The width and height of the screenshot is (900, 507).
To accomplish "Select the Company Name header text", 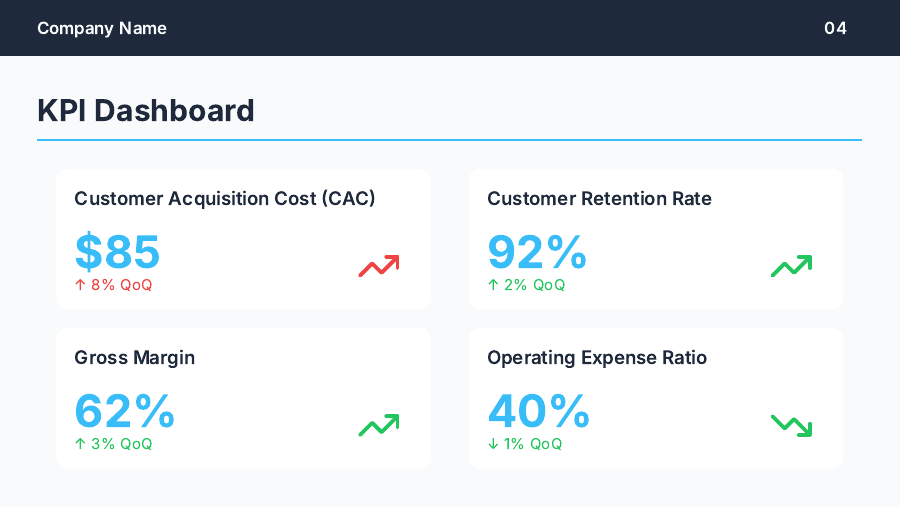I will (102, 28).
